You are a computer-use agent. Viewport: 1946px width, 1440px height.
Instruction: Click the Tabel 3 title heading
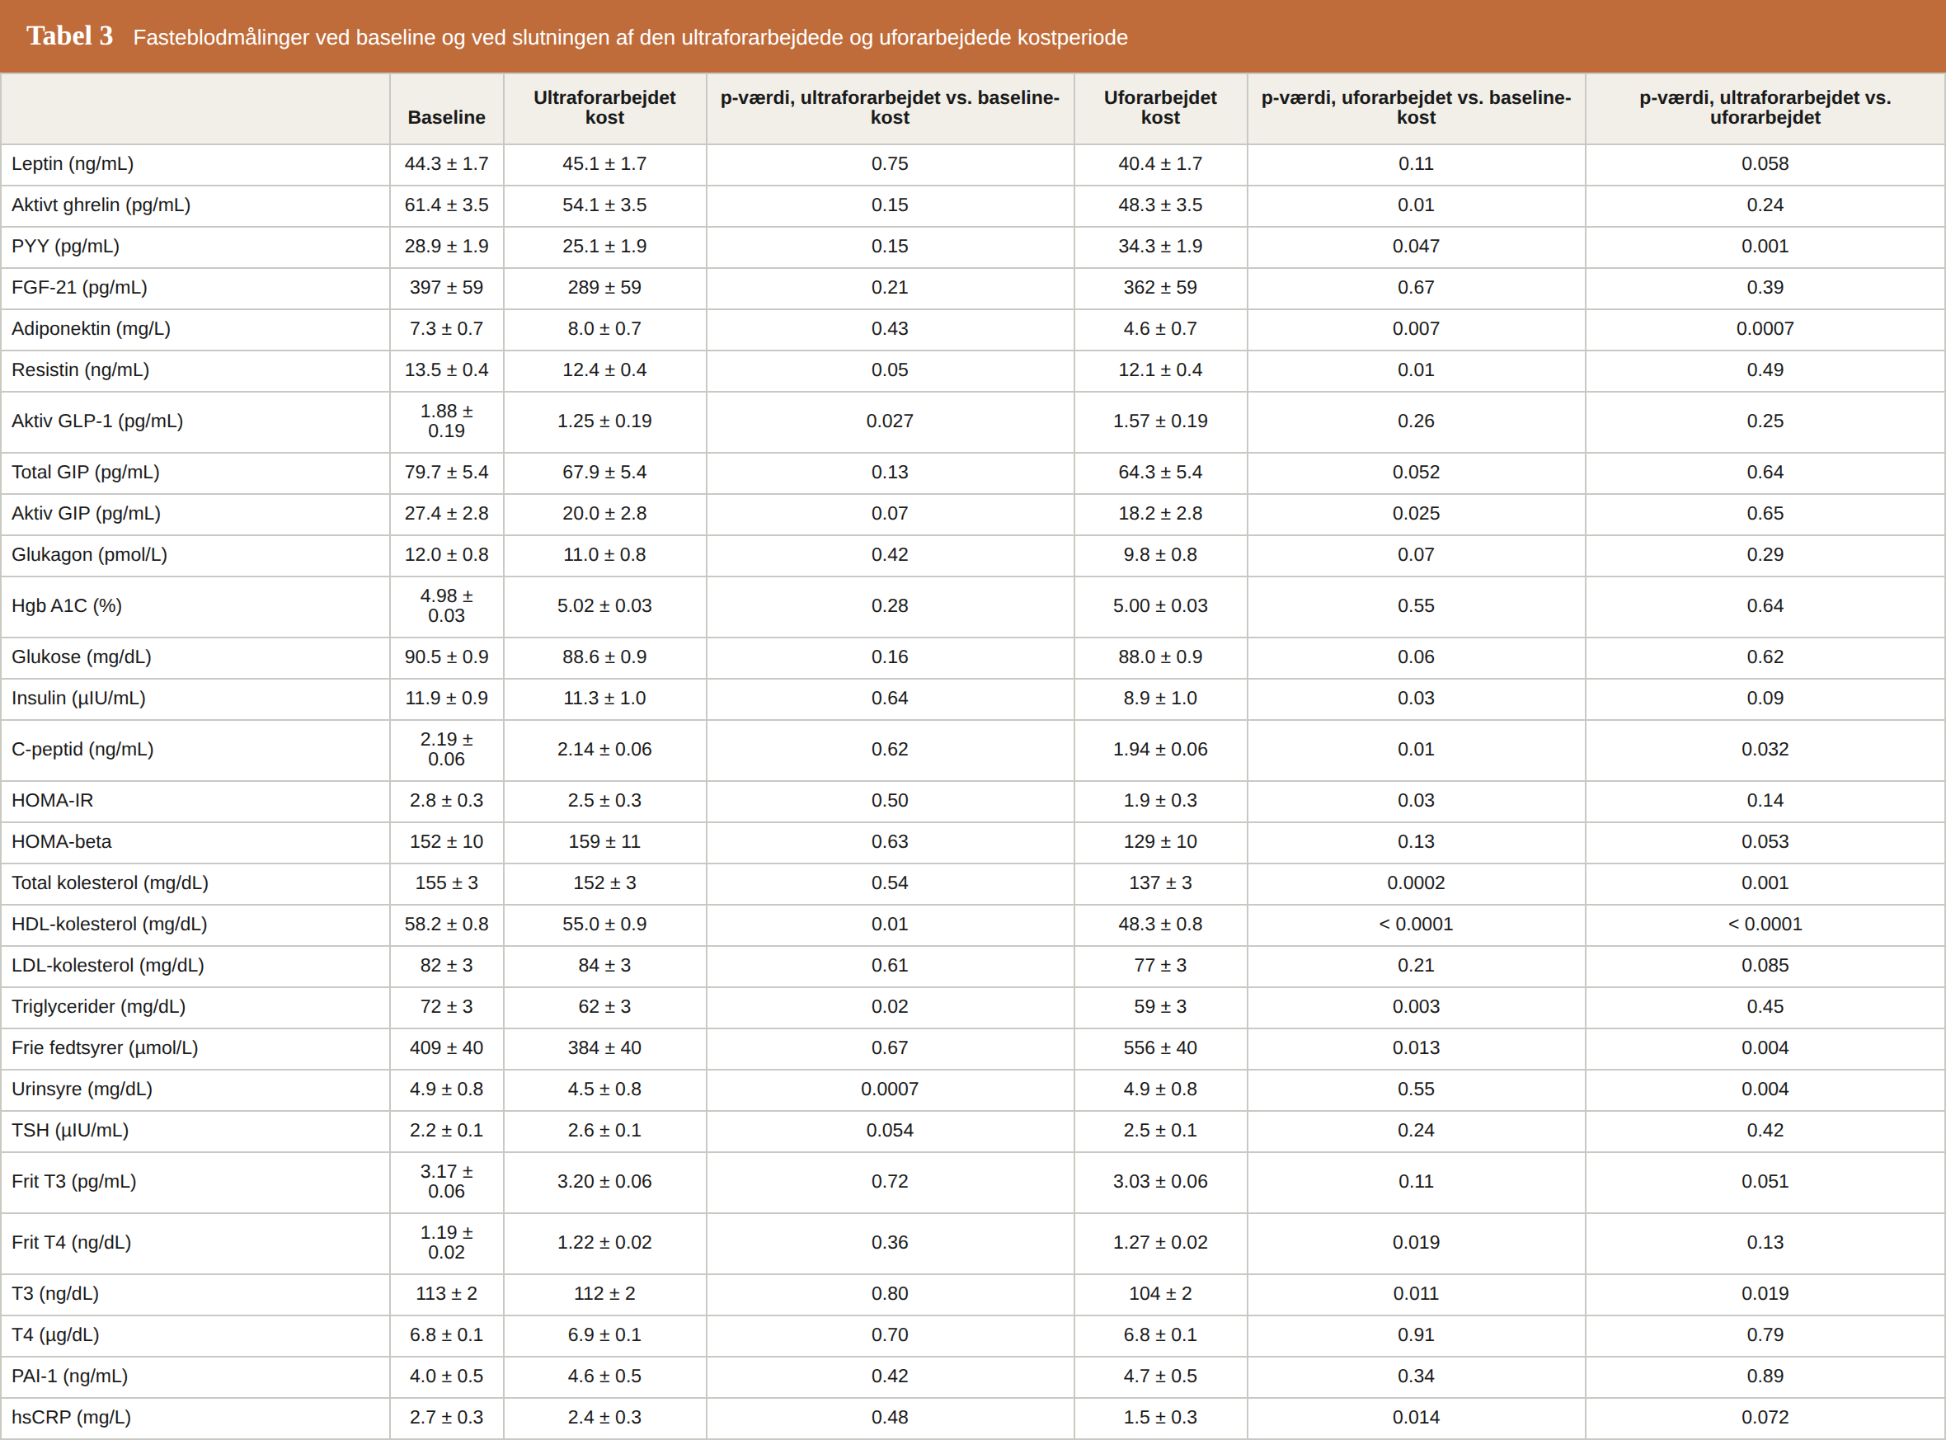pos(70,37)
